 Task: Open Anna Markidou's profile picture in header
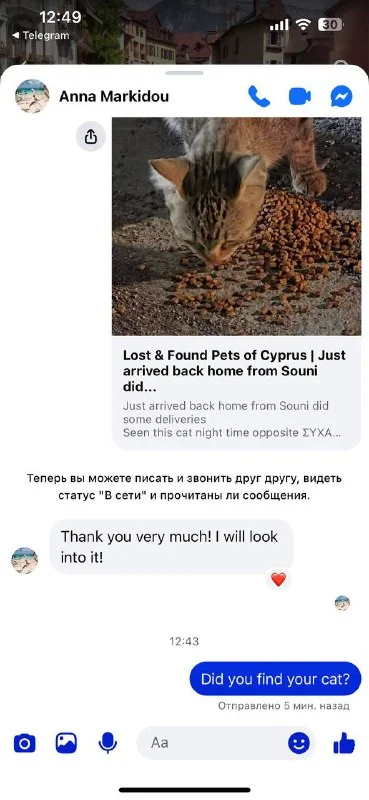point(32,96)
